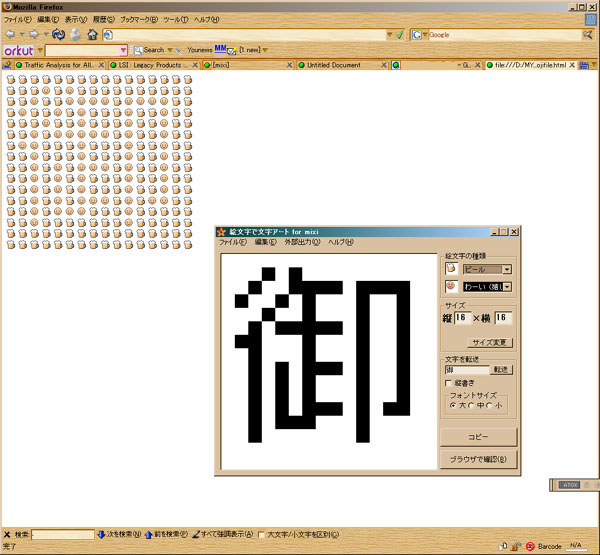Open the dropdown arrow after Search label
This screenshot has width=600, height=555.
click(170, 50)
